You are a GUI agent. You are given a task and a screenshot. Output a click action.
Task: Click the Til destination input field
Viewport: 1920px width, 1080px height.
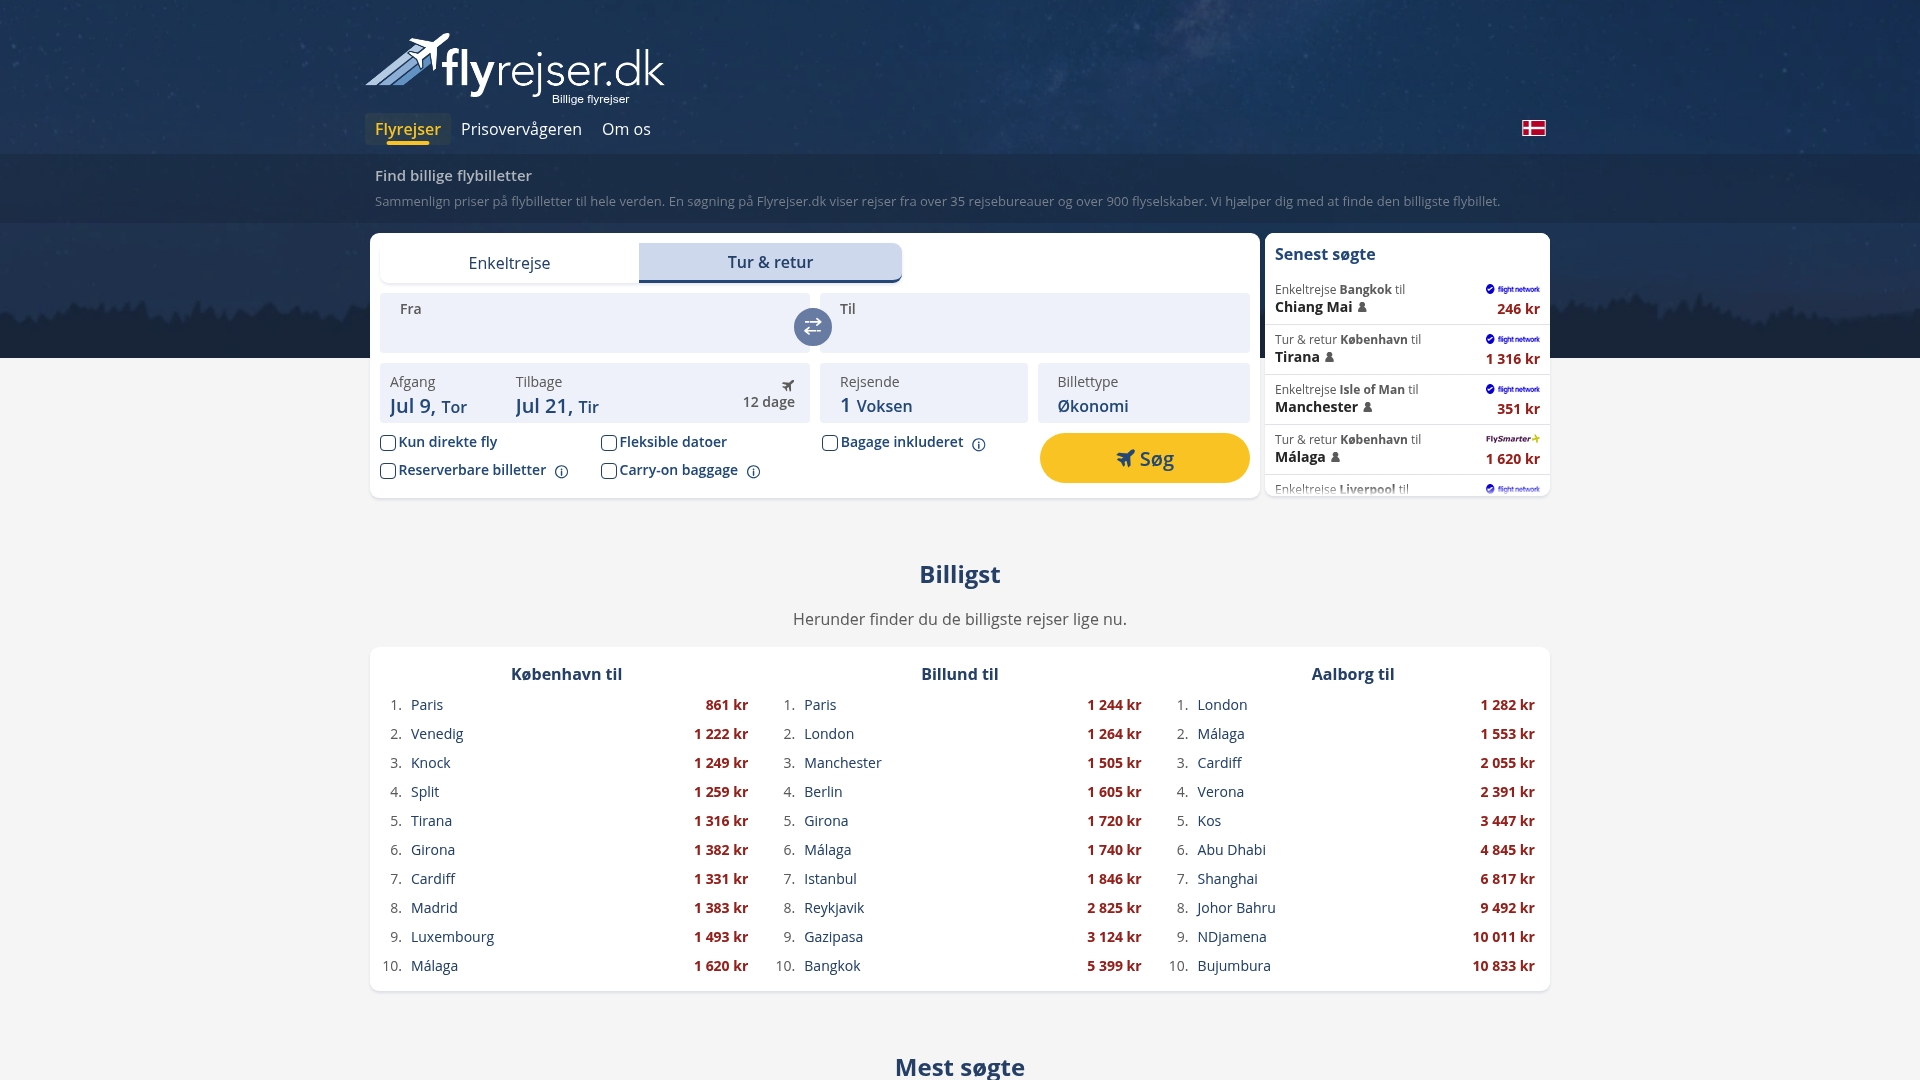(x=1035, y=323)
